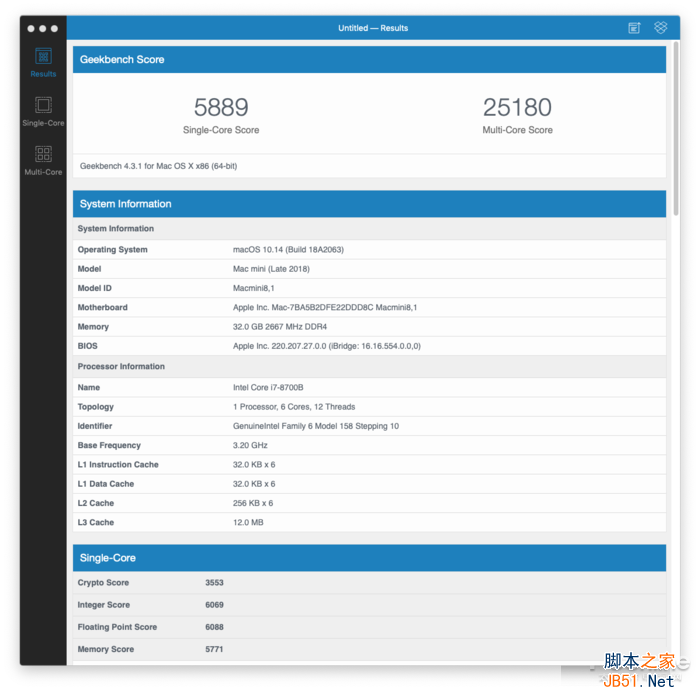Click the blue Single-Core section header

point(369,558)
